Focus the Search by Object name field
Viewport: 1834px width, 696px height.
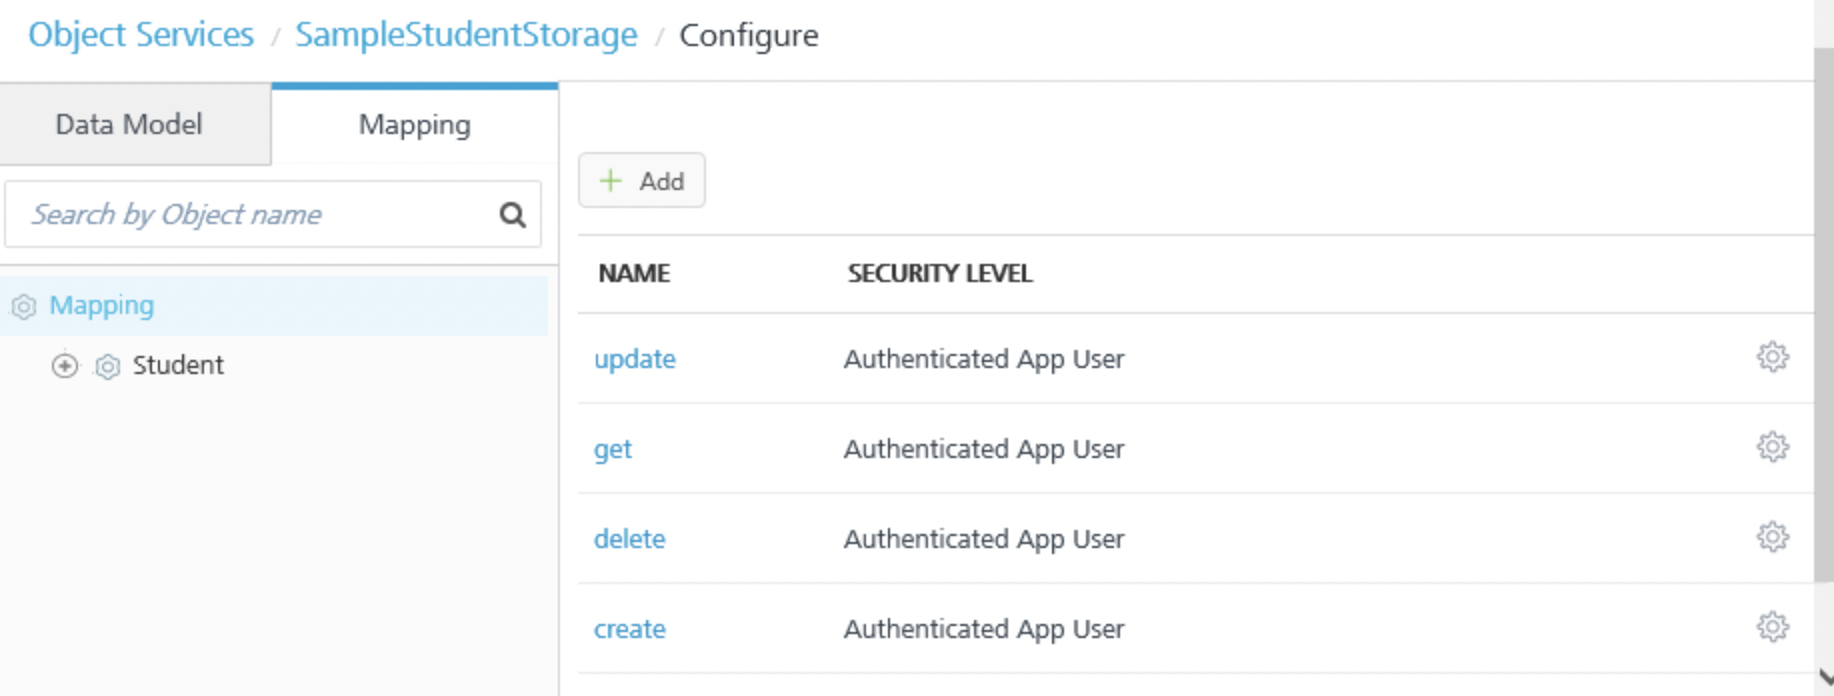250,215
